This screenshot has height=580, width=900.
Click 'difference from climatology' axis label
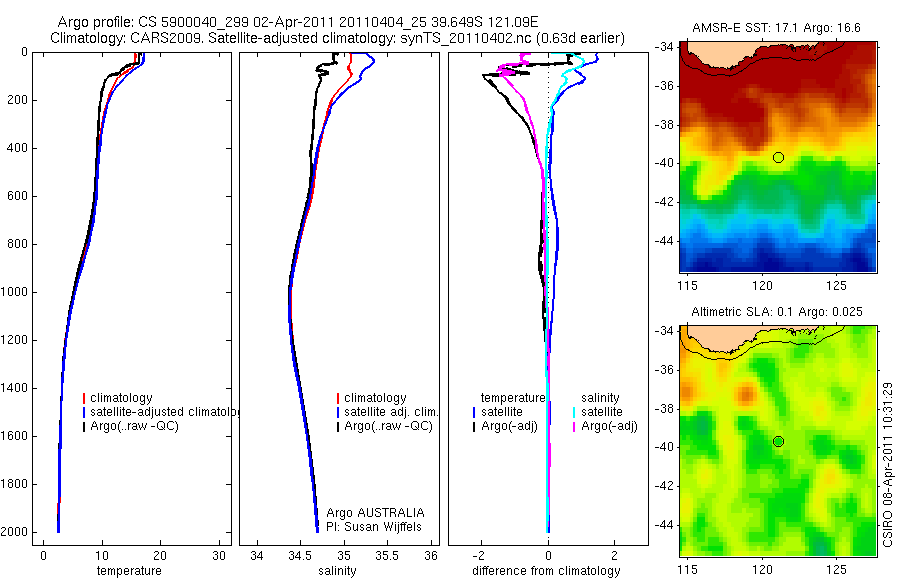(x=546, y=571)
